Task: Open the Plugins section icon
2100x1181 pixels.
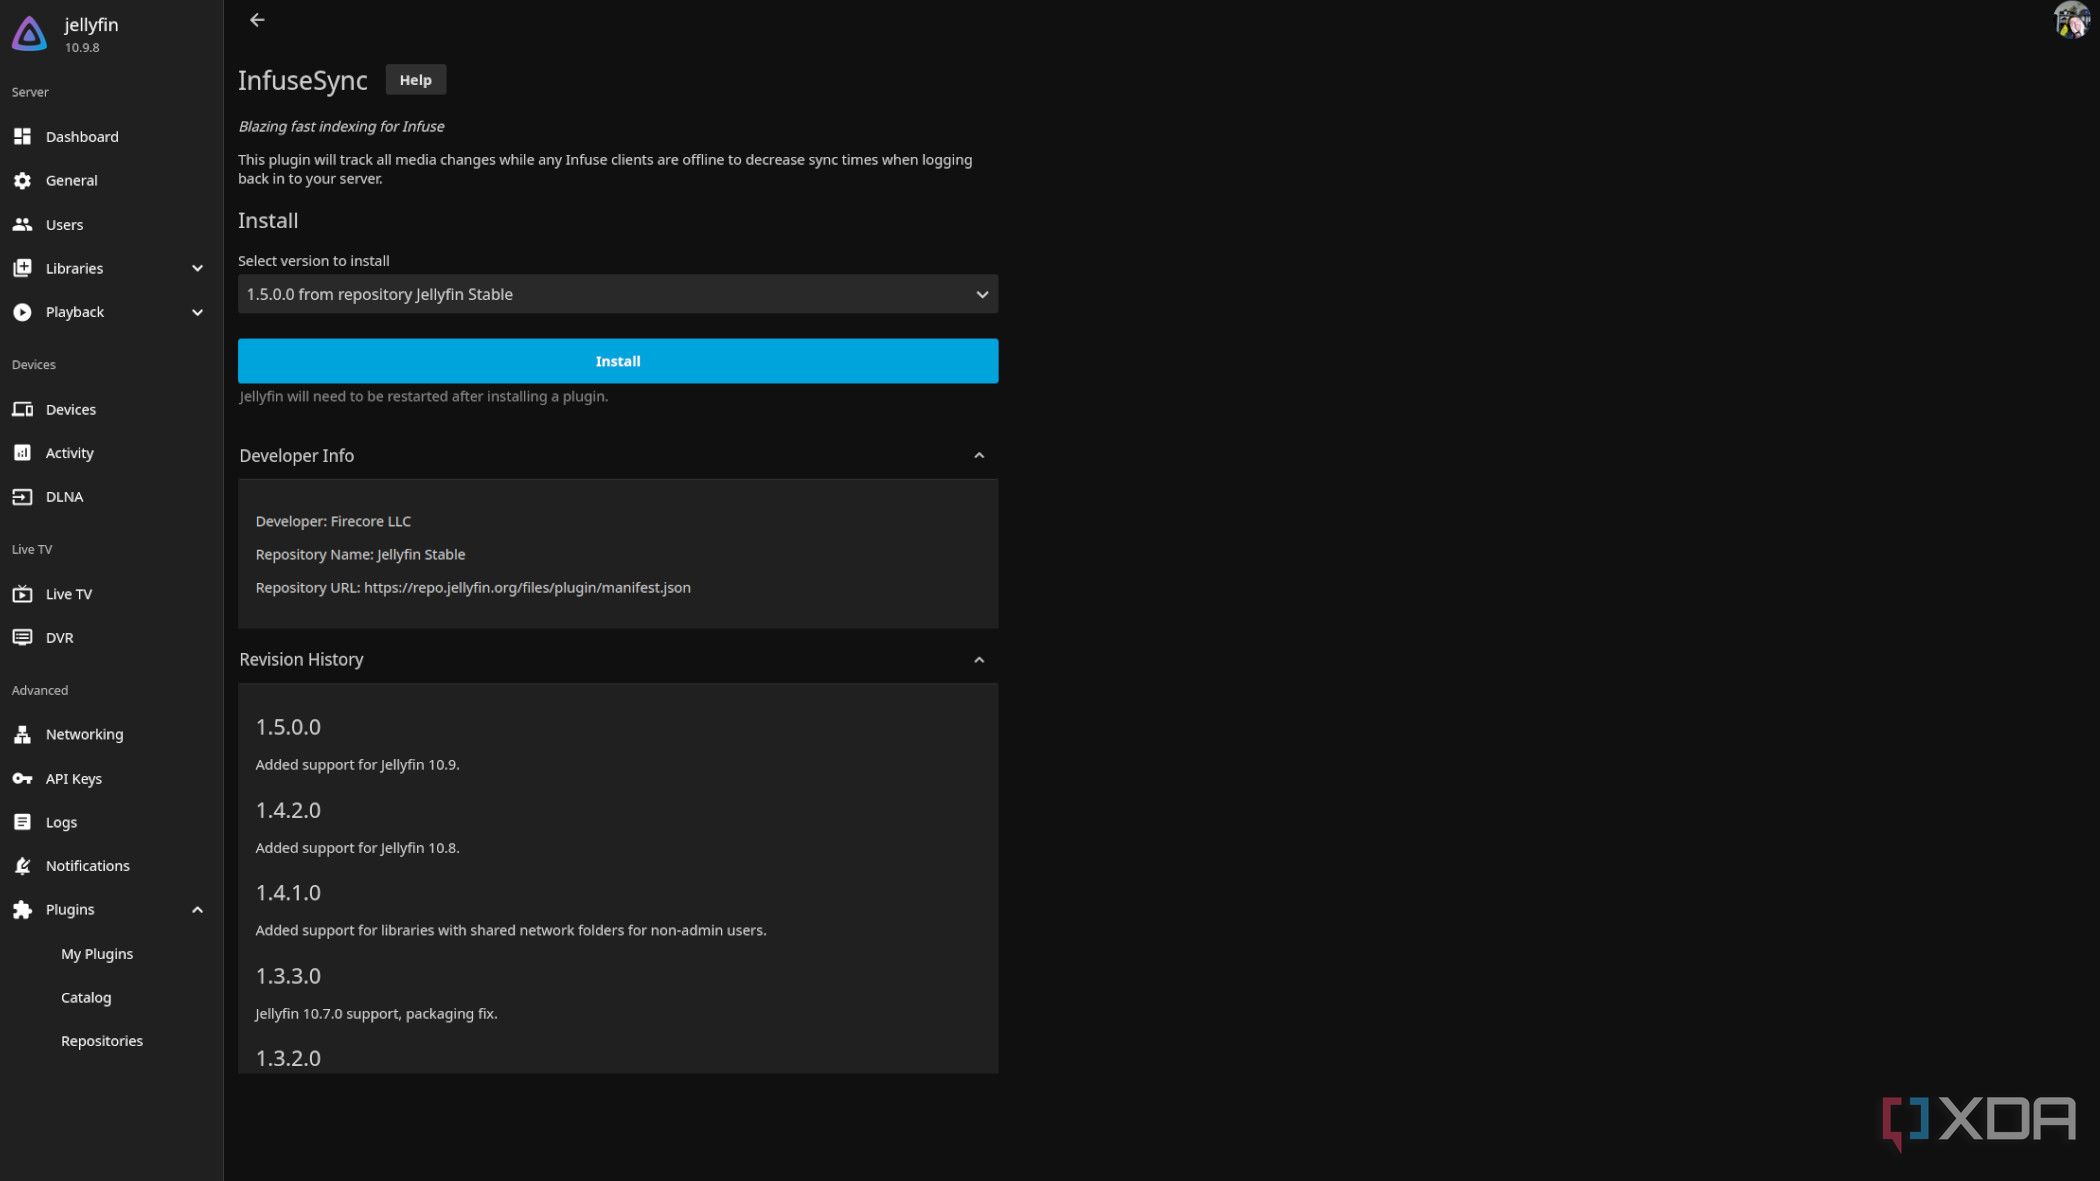Action: 23,908
